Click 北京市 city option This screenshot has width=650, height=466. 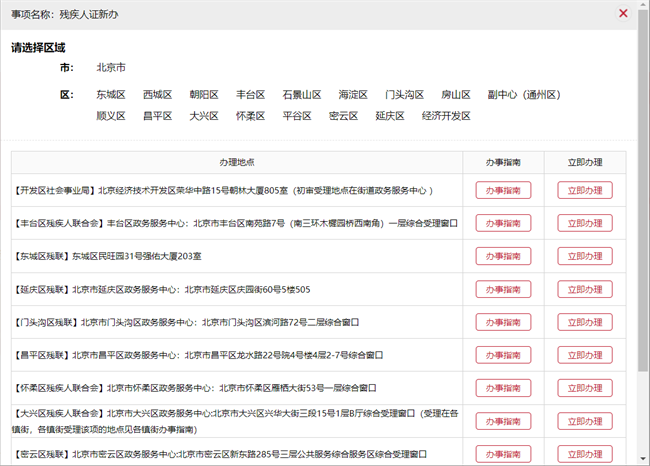(x=111, y=68)
